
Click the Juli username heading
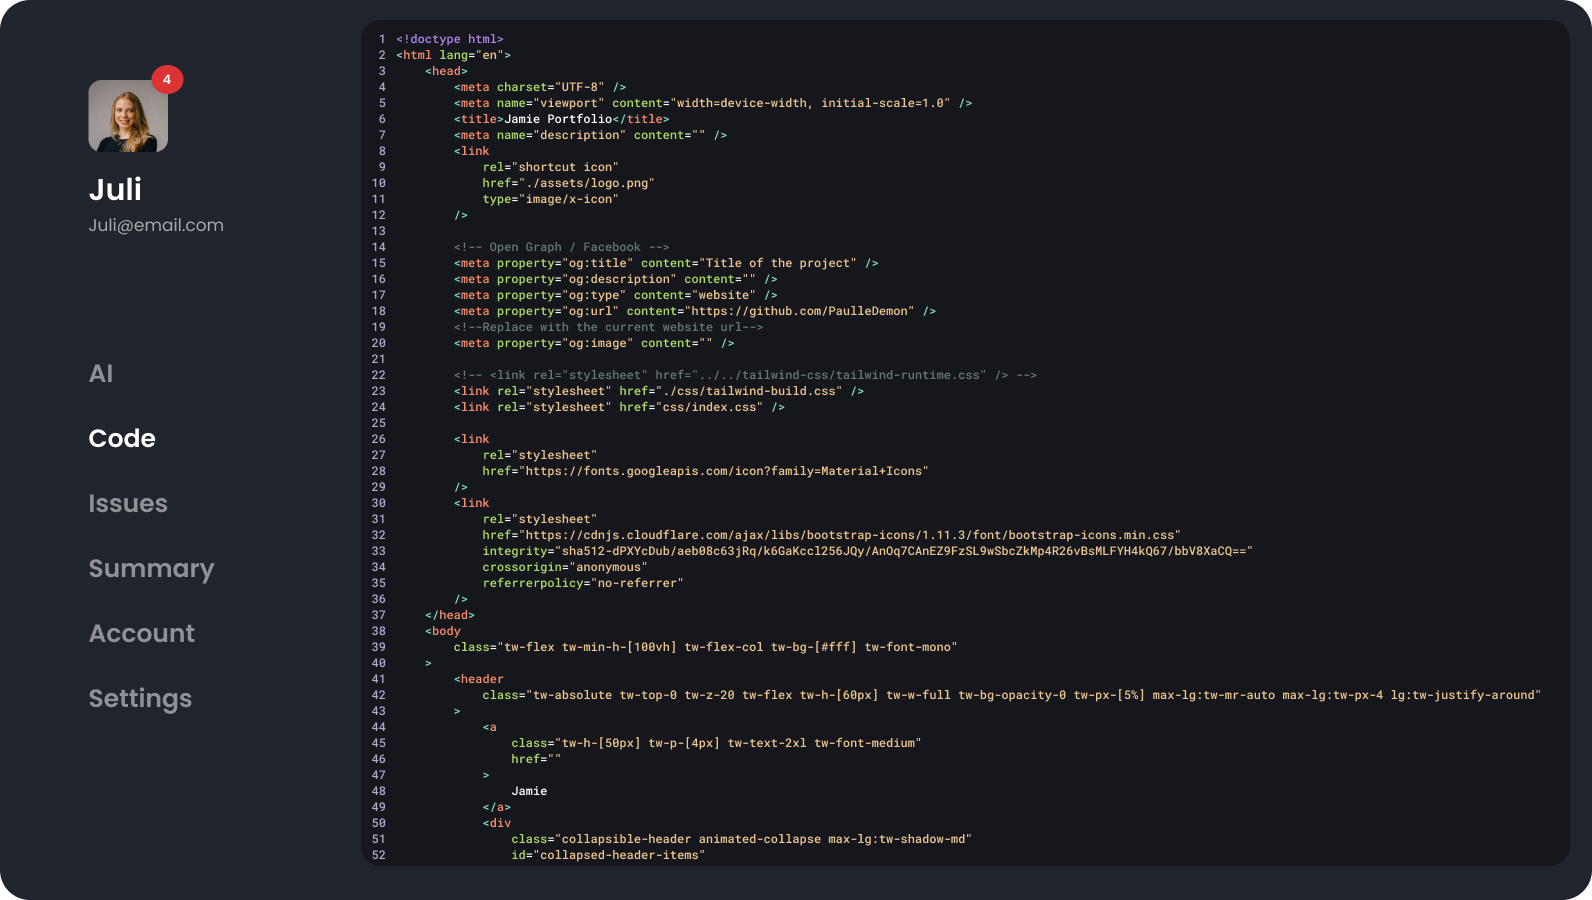click(x=115, y=189)
